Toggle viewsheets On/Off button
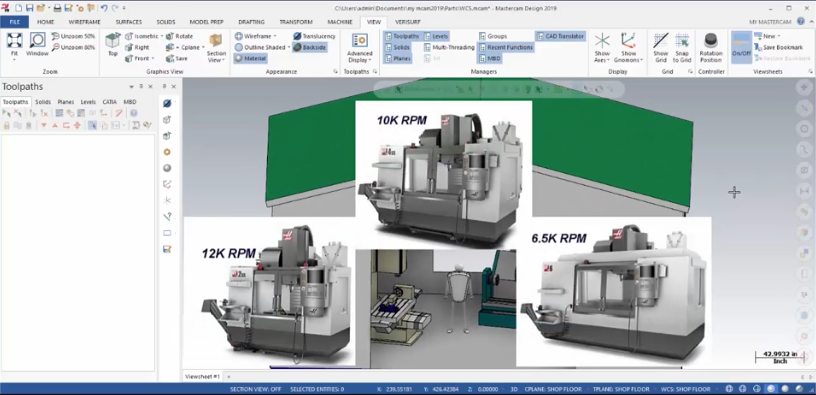Viewport: 816px width, 395px height. tap(741, 47)
